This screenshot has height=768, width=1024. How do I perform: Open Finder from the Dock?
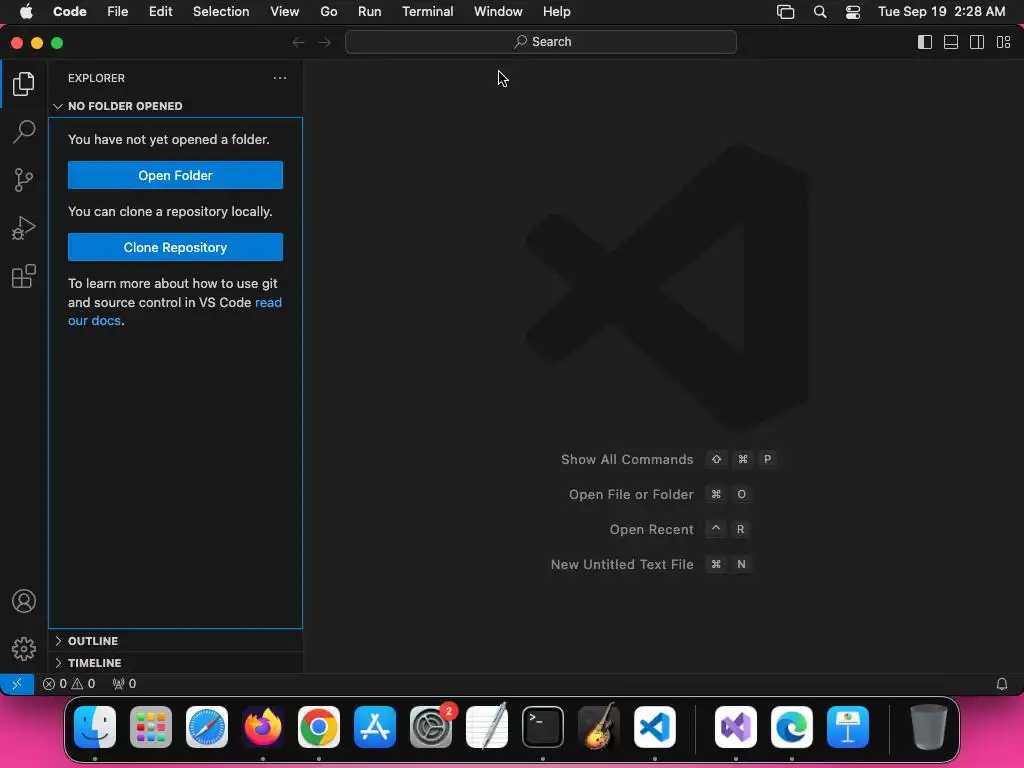coord(95,727)
